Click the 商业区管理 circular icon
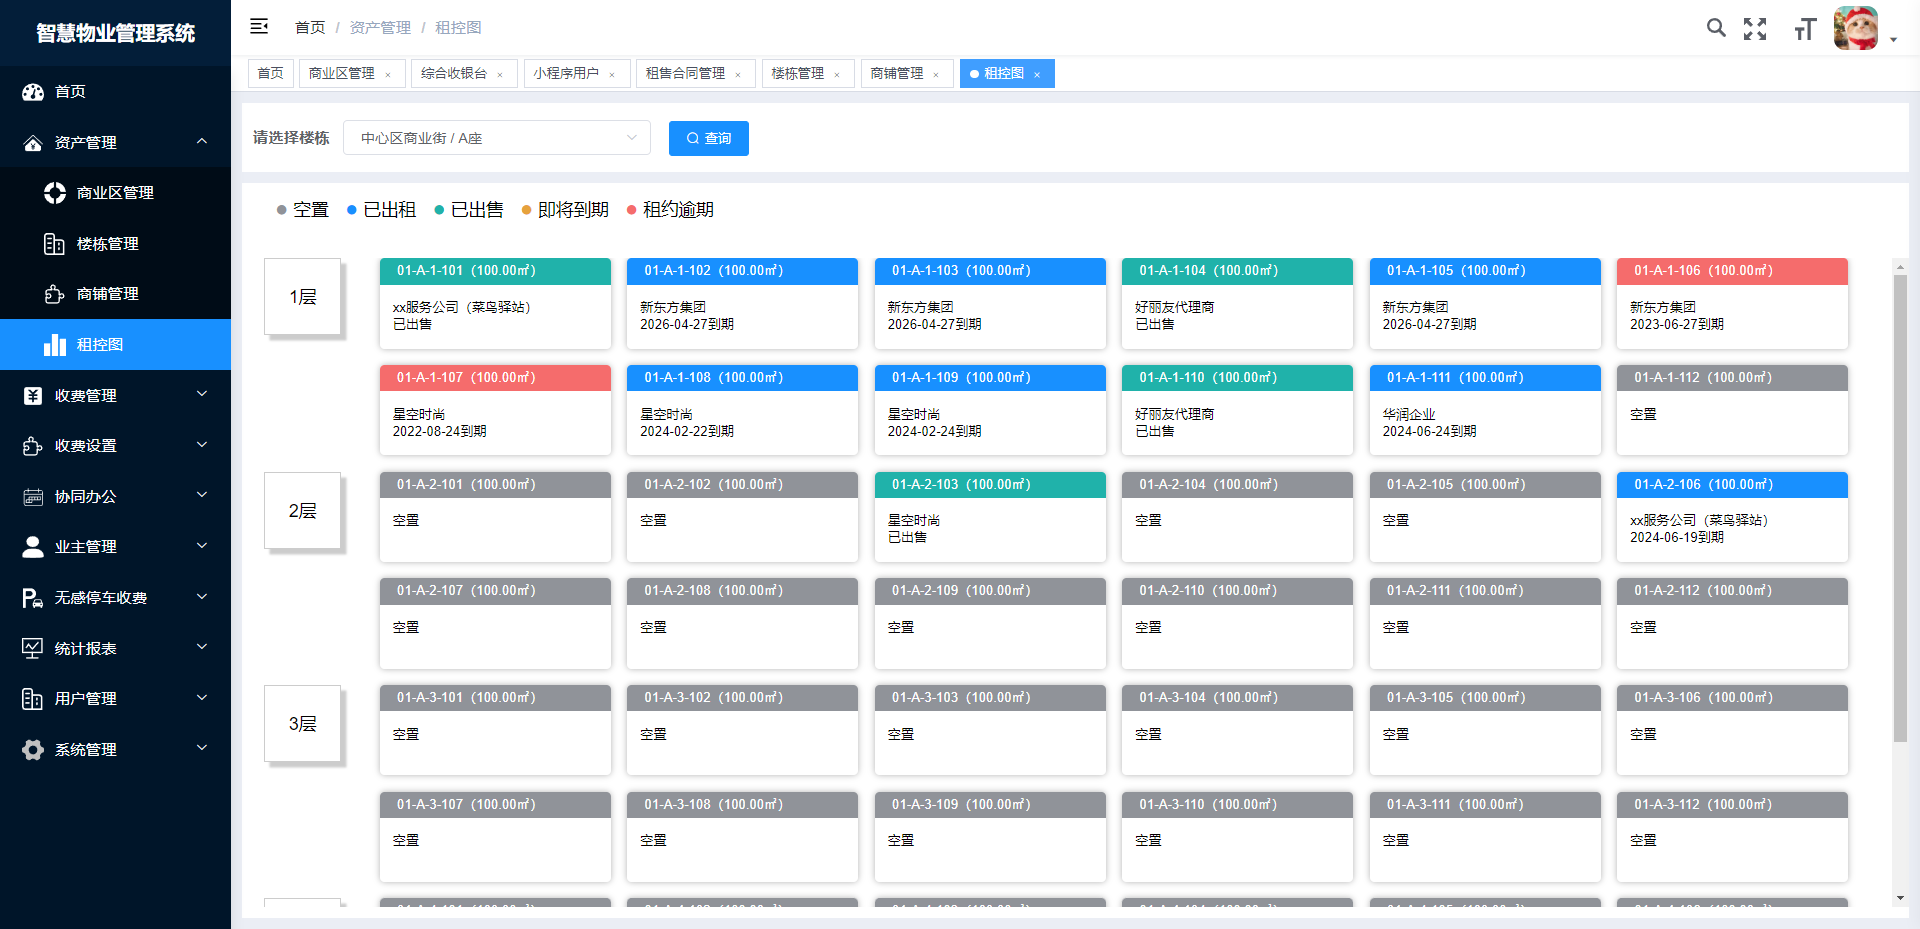 (x=55, y=193)
